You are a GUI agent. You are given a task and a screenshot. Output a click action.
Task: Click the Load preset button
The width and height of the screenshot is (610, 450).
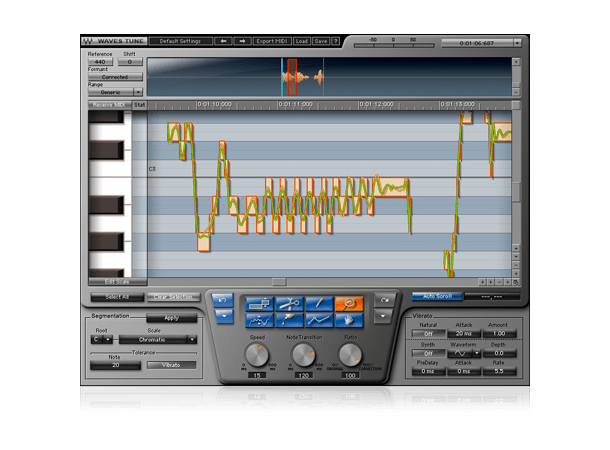301,41
